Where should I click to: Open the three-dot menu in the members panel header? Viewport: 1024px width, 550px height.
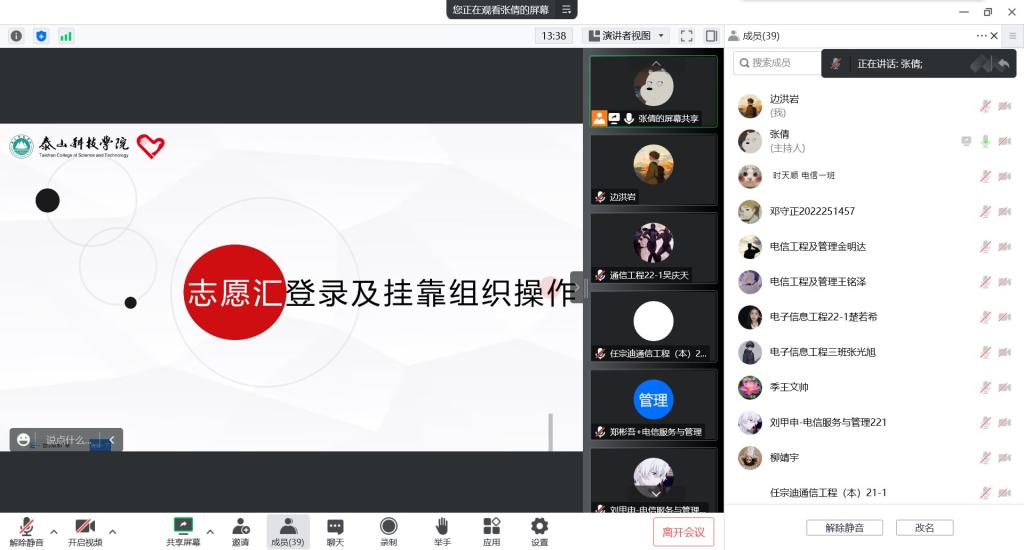(x=981, y=36)
